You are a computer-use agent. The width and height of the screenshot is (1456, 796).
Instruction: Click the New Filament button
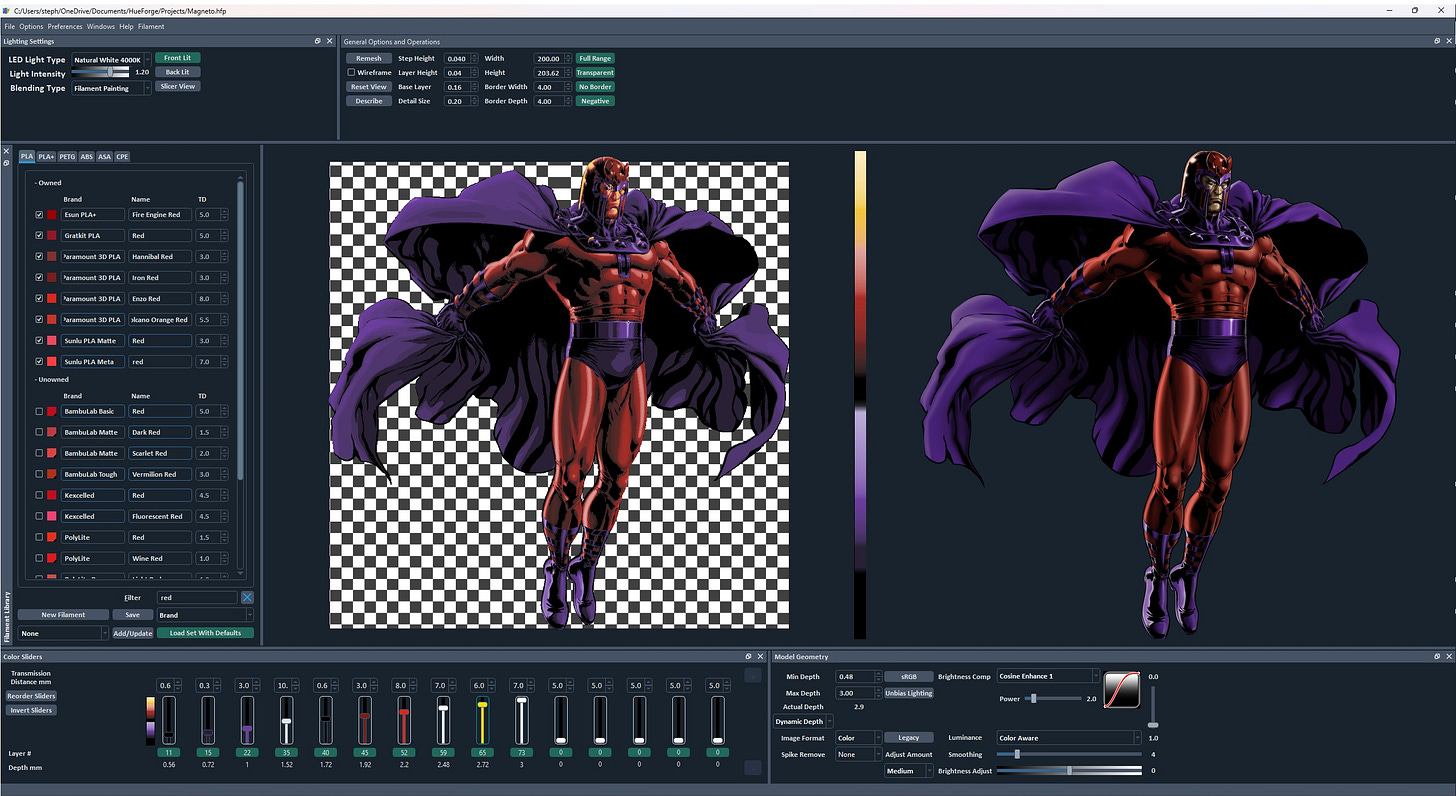(63, 615)
